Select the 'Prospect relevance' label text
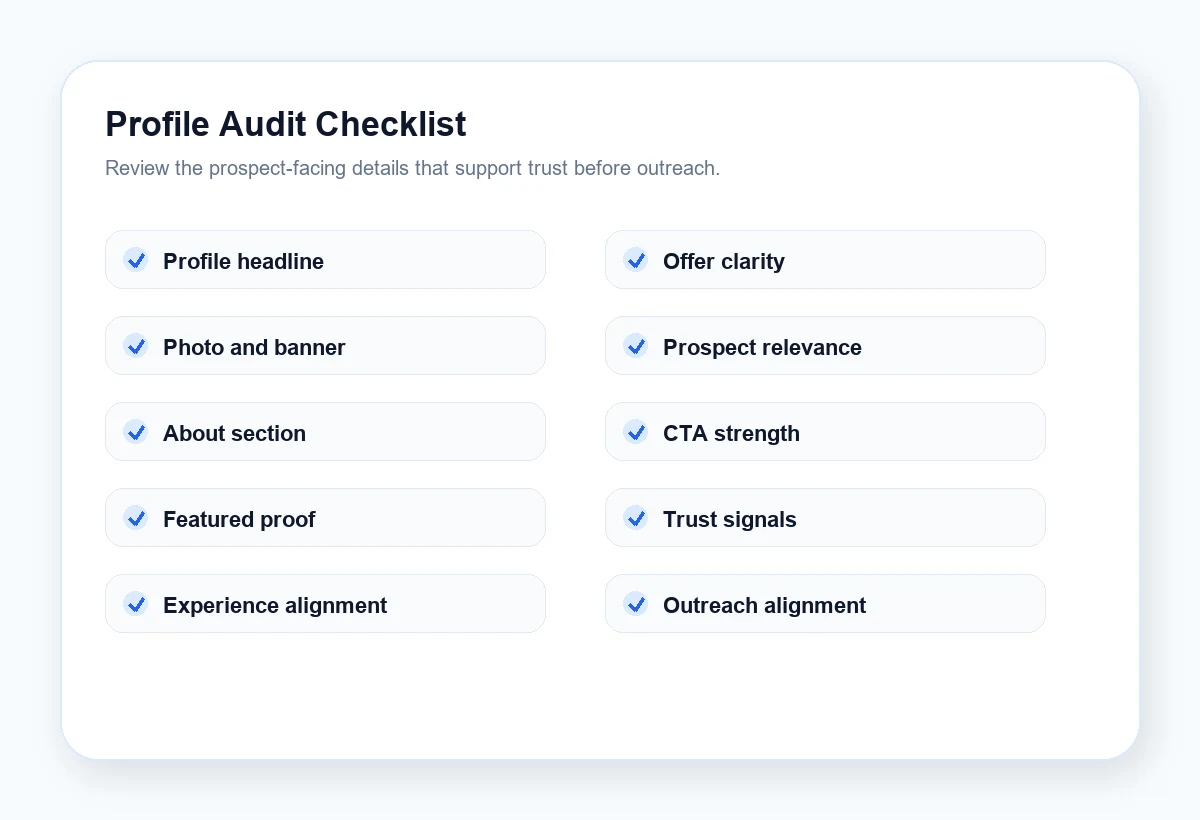Viewport: 1200px width, 820px height. [x=762, y=347]
